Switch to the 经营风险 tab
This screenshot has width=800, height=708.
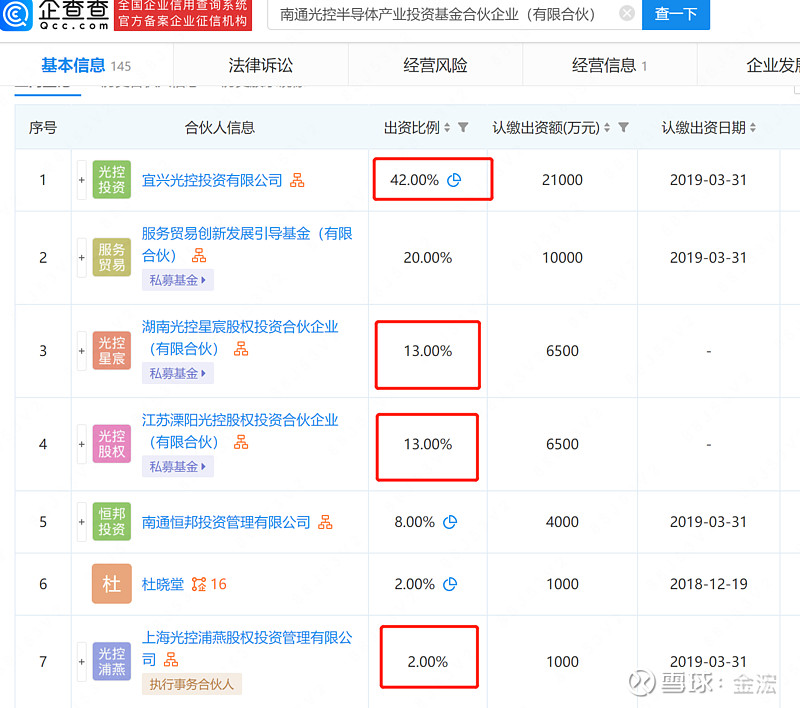click(x=435, y=65)
